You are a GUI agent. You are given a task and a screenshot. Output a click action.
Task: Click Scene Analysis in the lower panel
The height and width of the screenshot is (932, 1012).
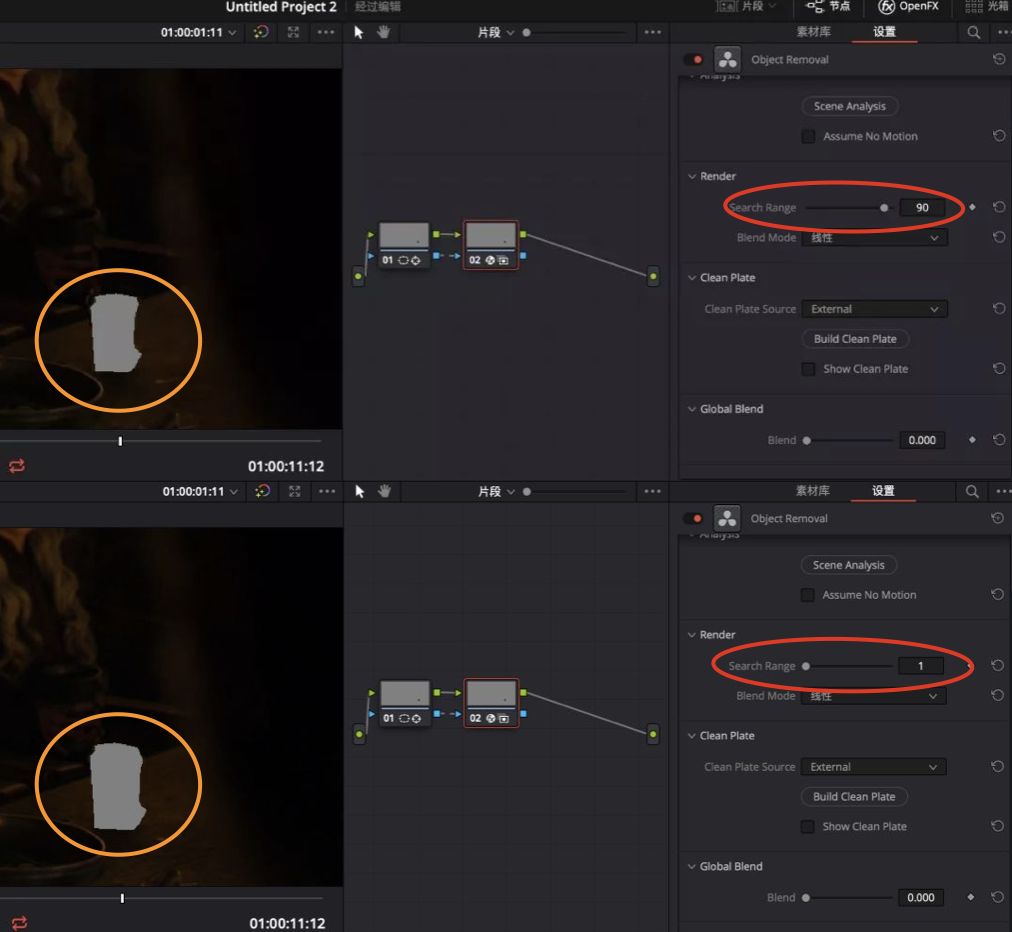coord(849,565)
